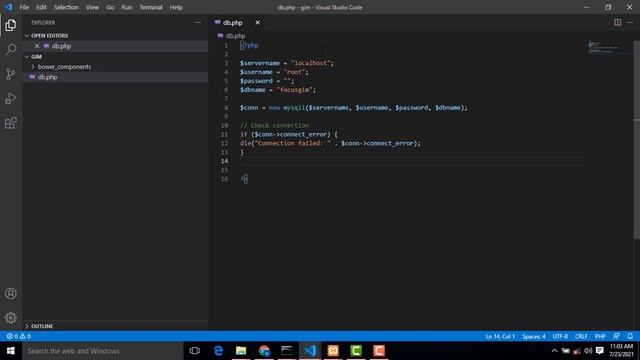Split the editor to the right
Image resolution: width=640 pixels, height=360 pixels.
tap(618, 22)
